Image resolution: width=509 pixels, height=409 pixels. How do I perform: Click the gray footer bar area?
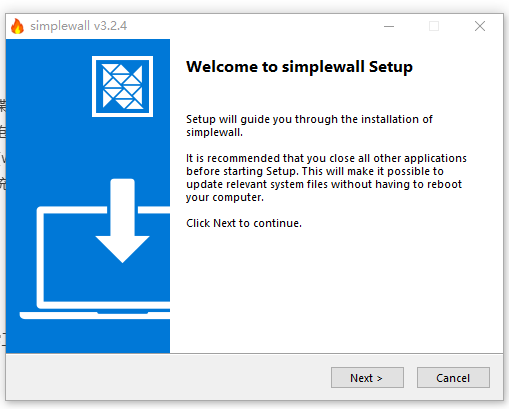(167, 377)
